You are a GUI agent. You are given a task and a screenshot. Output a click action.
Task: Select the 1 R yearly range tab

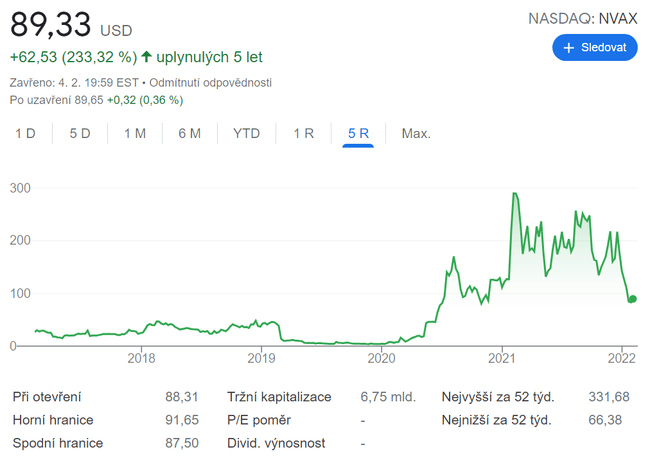pos(304,133)
